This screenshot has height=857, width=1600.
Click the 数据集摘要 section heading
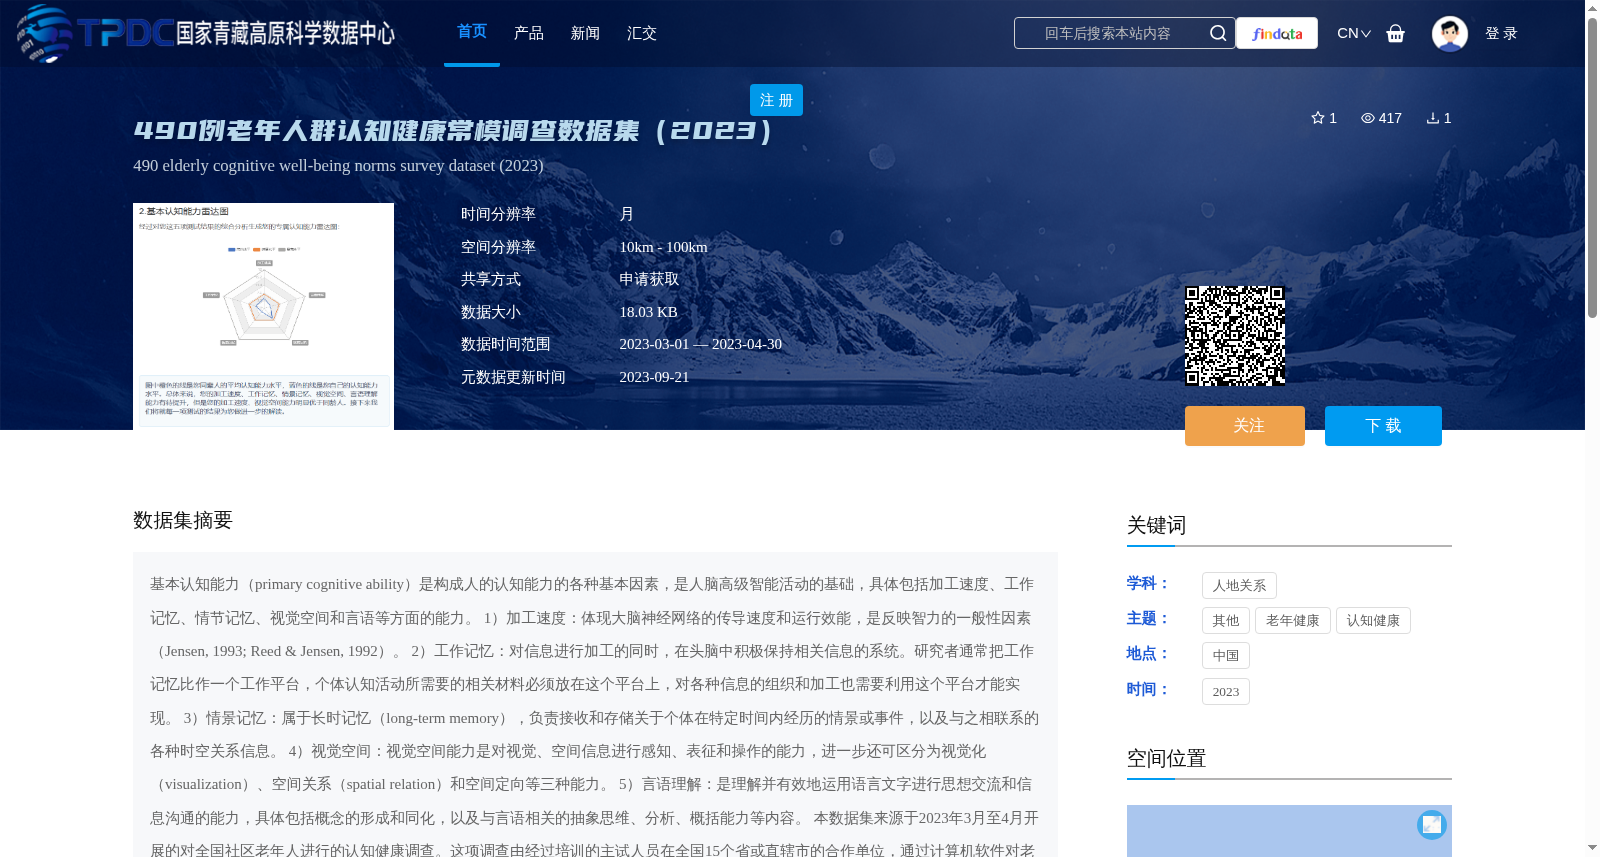183,520
